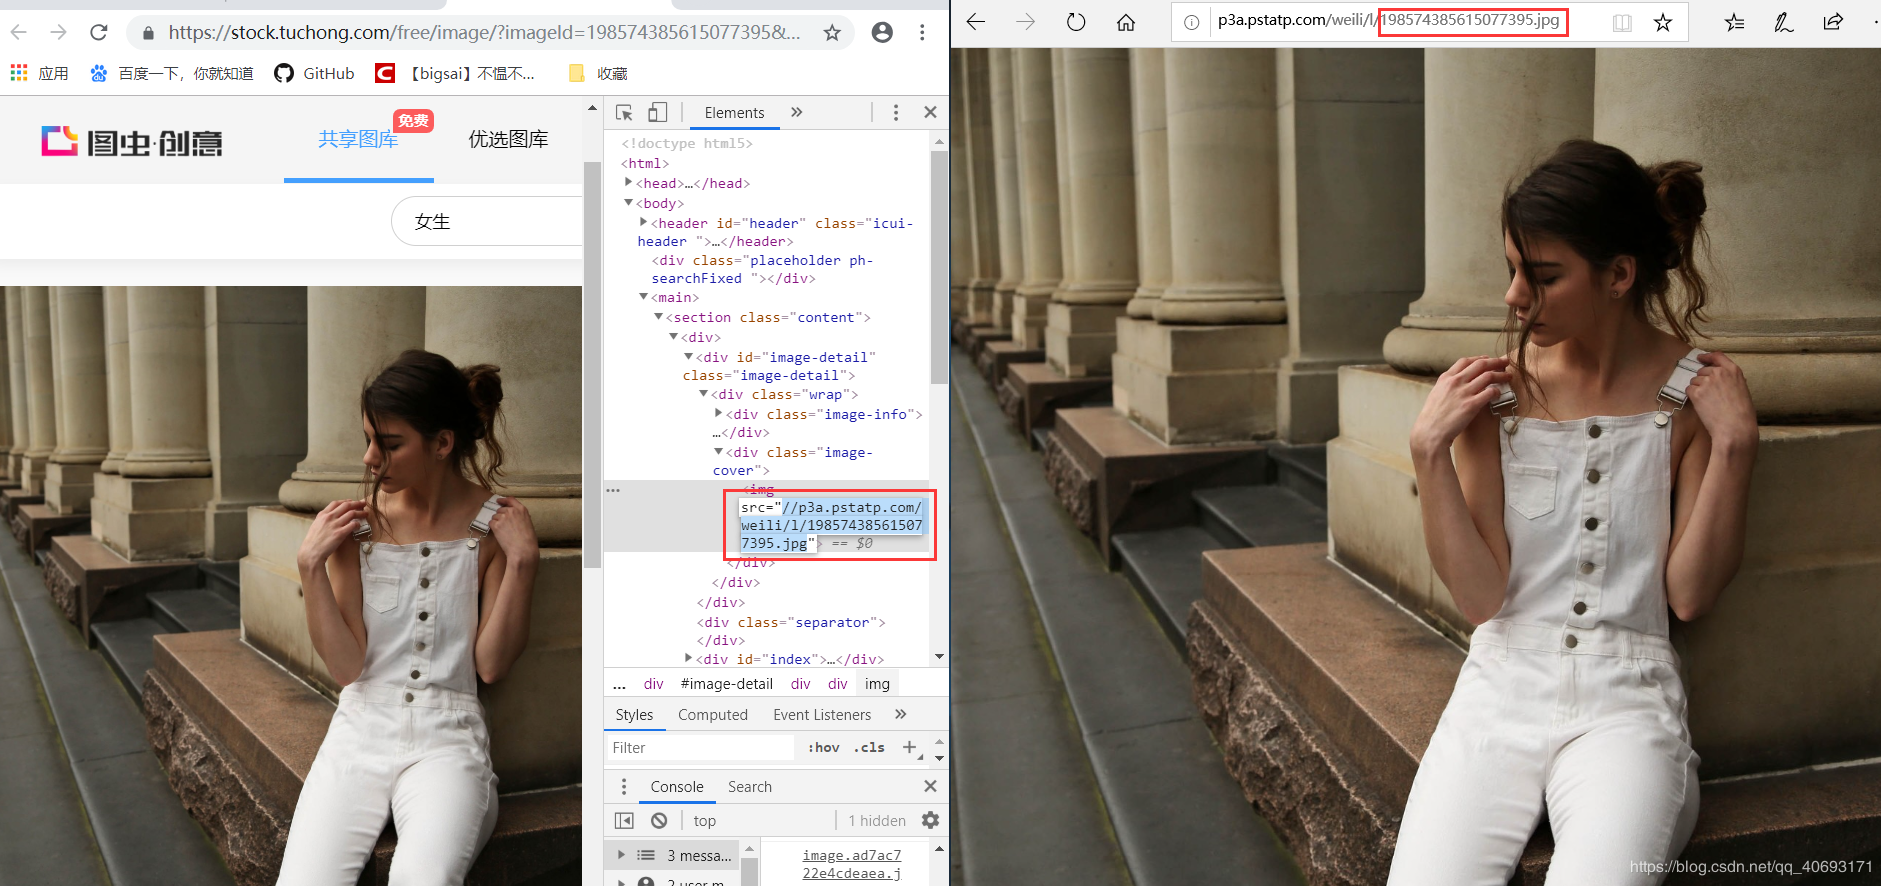
Task: Open the image.ad7ac7 source link
Action: (852, 864)
